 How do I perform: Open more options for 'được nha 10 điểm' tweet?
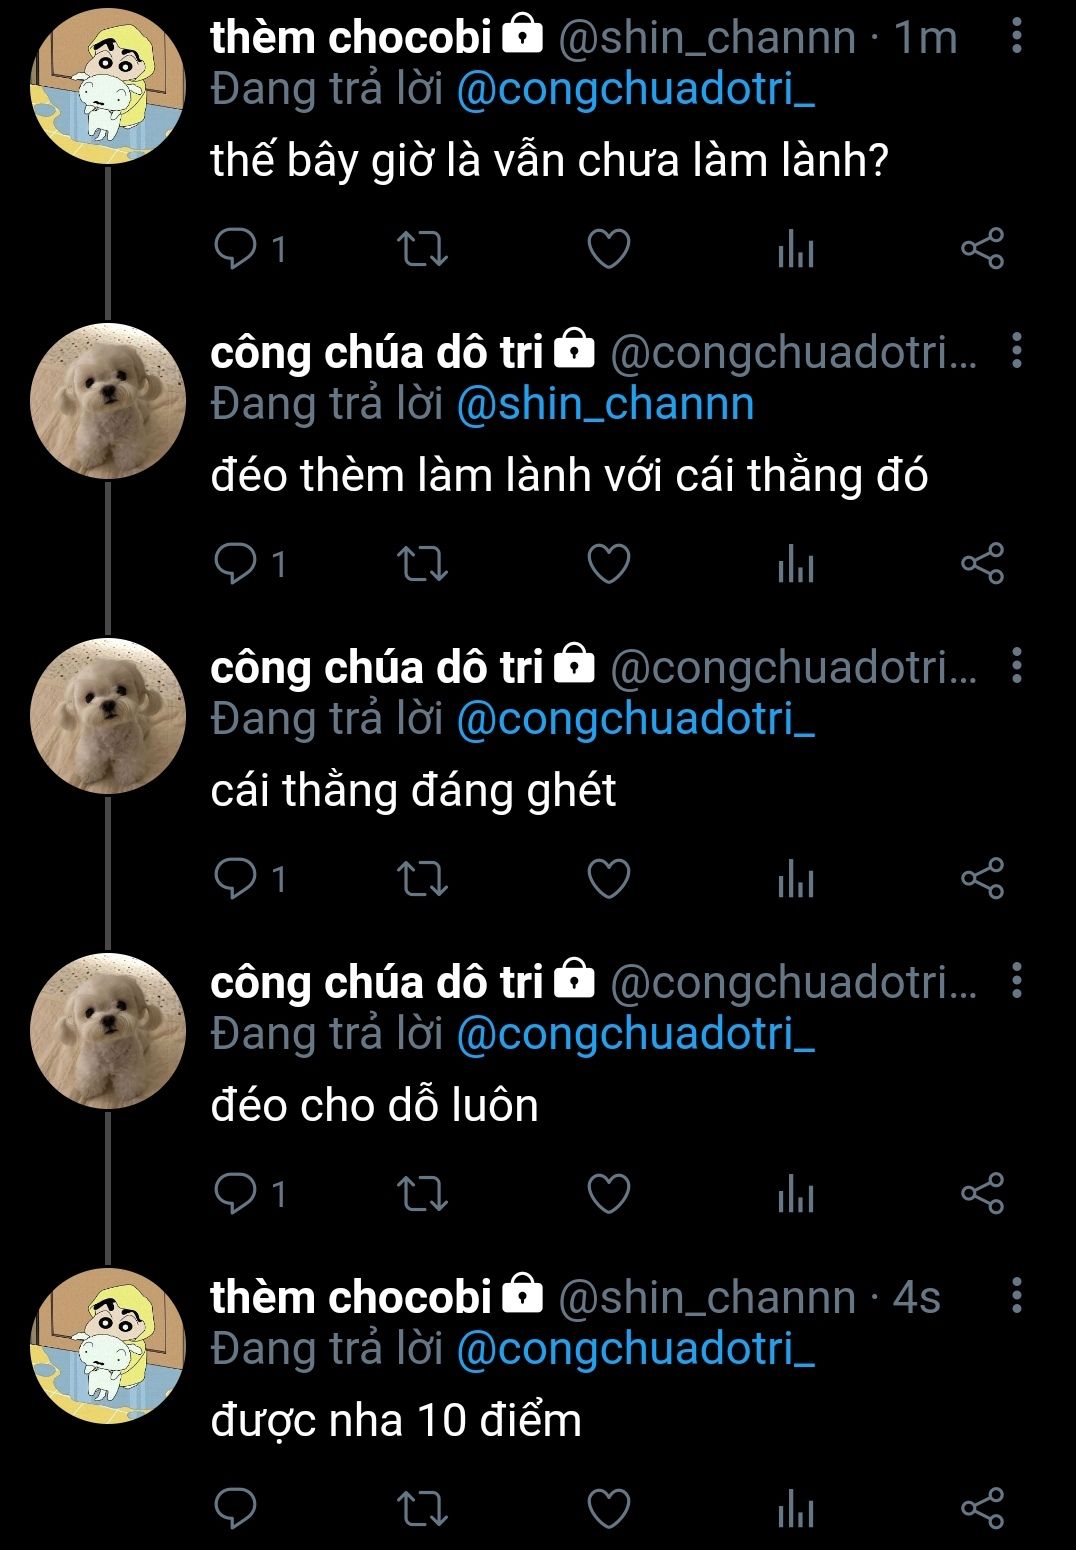pyautogui.click(x=1016, y=1296)
